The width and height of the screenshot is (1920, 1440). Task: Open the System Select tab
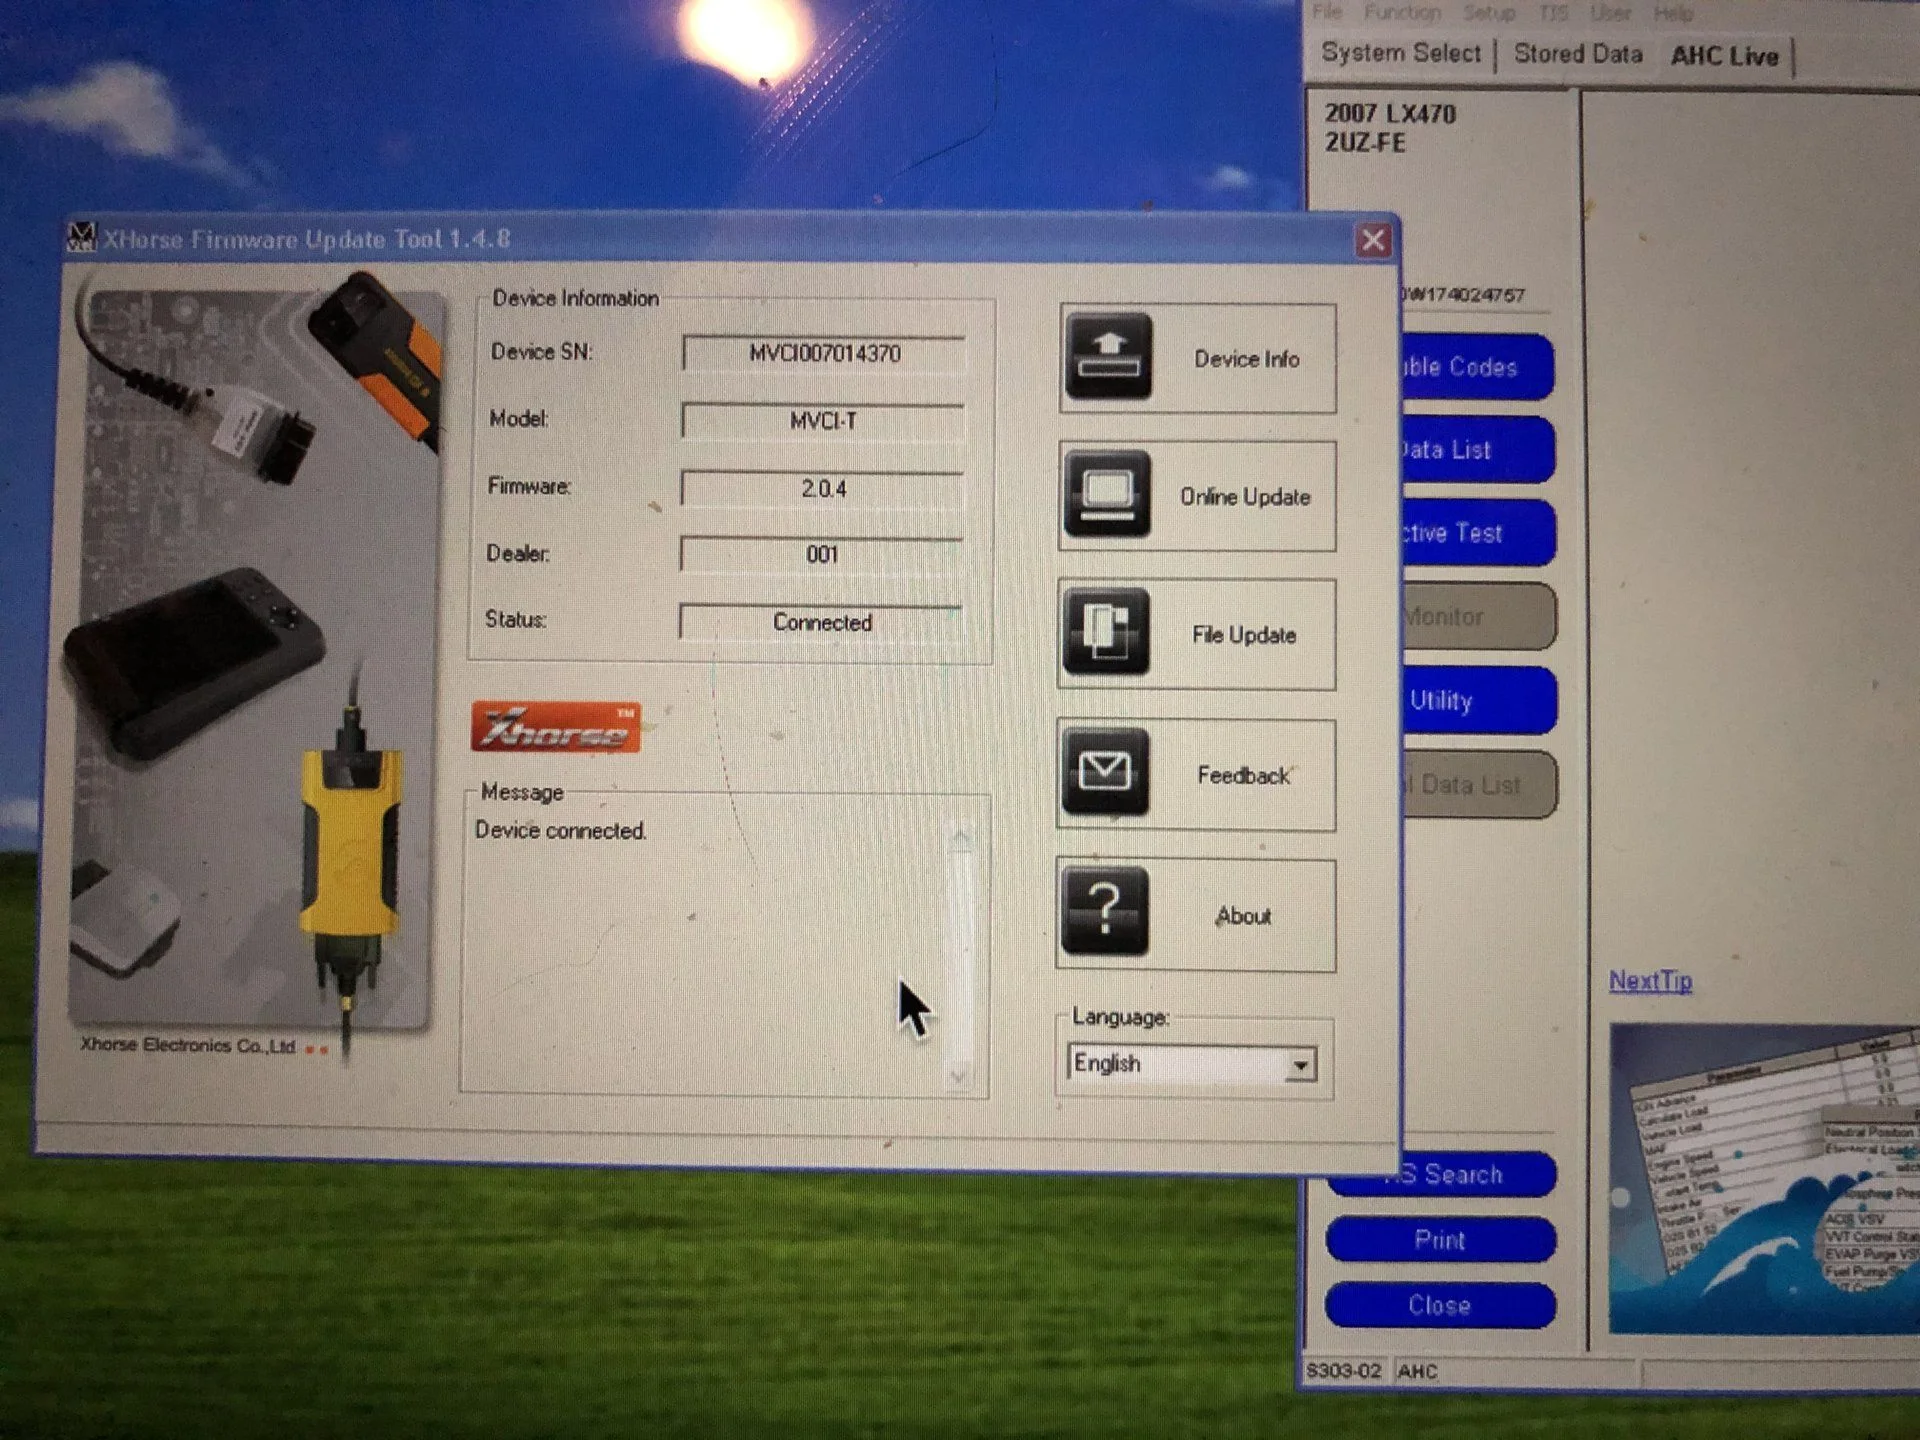point(1400,53)
